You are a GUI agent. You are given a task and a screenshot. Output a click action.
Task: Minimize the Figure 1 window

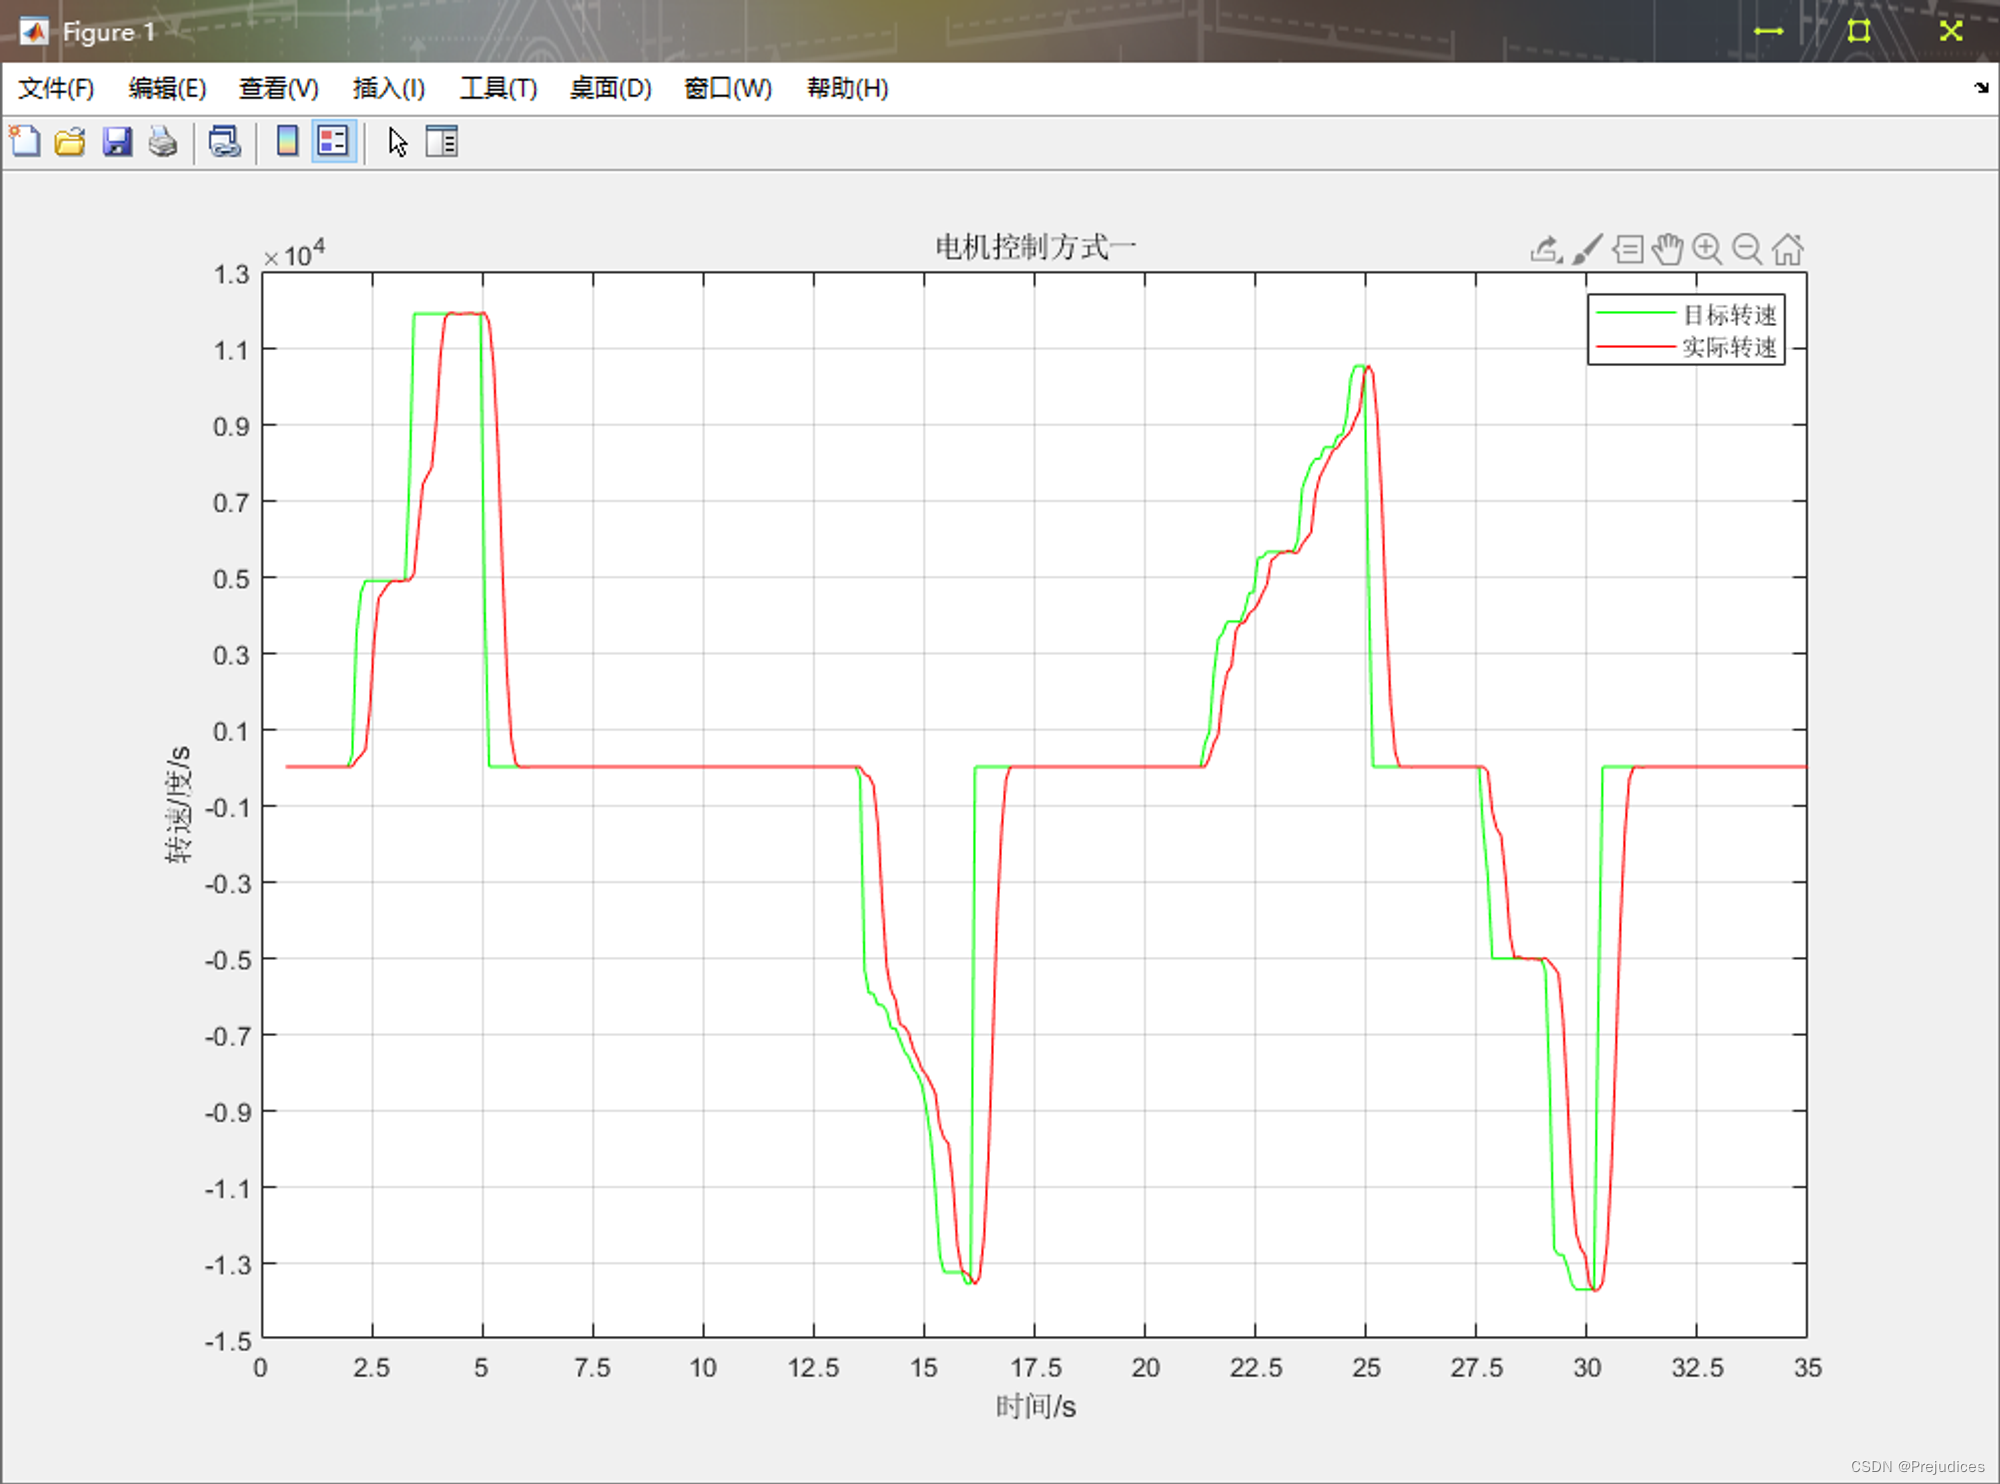point(1768,31)
